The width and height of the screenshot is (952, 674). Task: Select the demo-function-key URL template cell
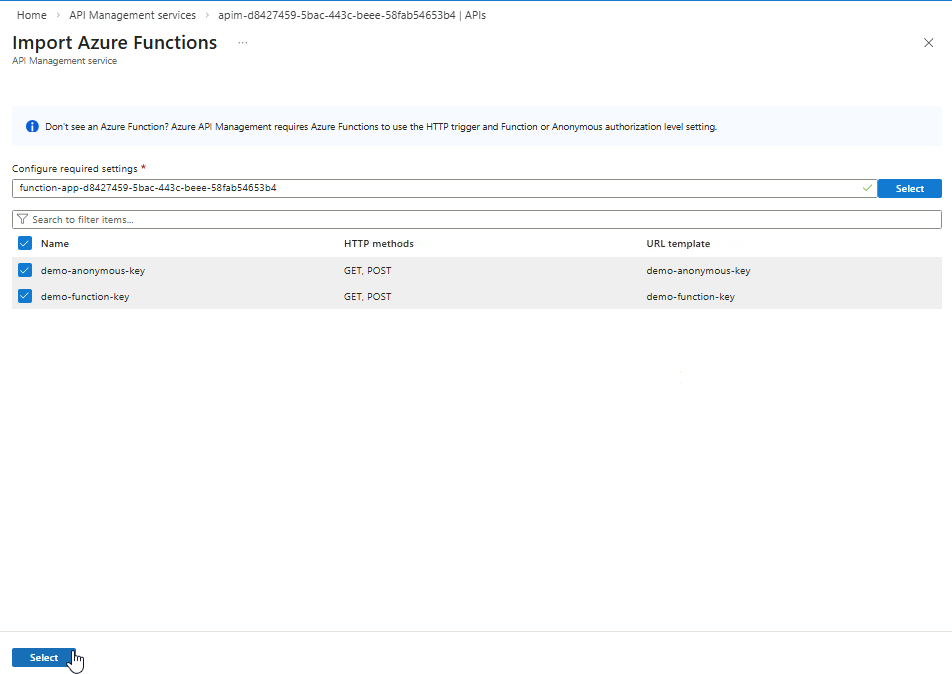click(x=690, y=296)
